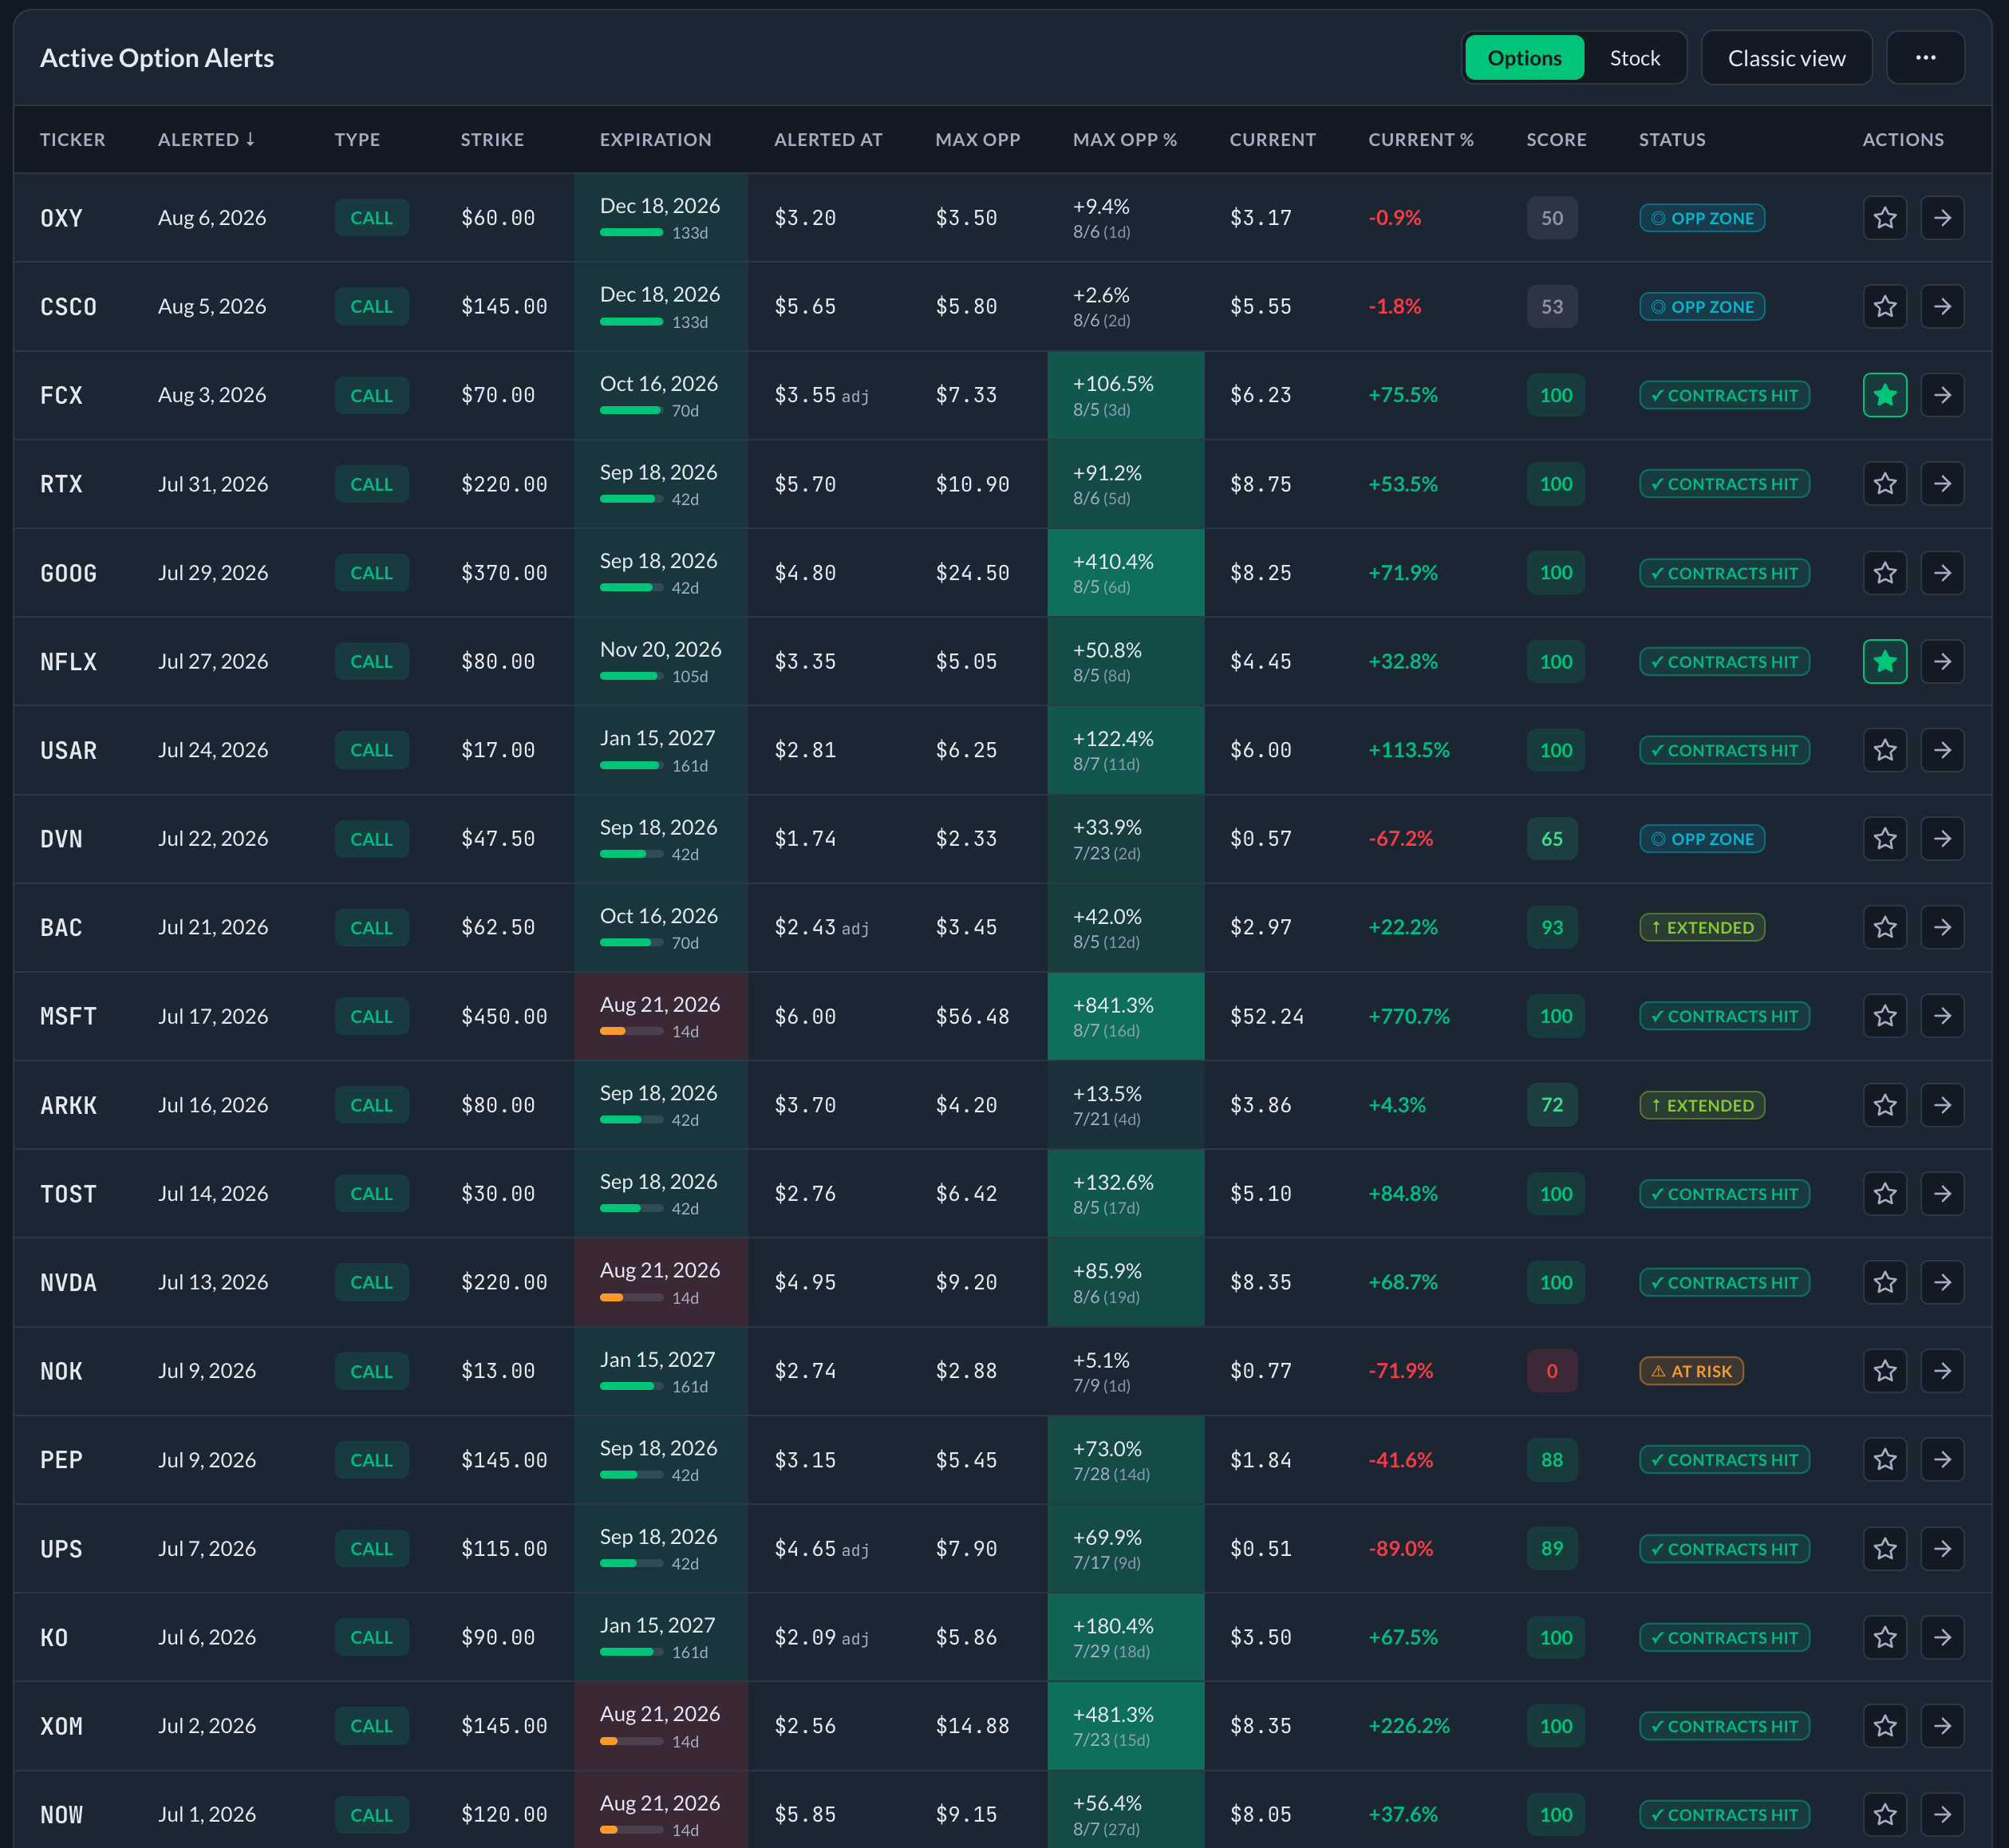Go to FCX details via arrow
This screenshot has width=2009, height=1848.
pos(1941,395)
